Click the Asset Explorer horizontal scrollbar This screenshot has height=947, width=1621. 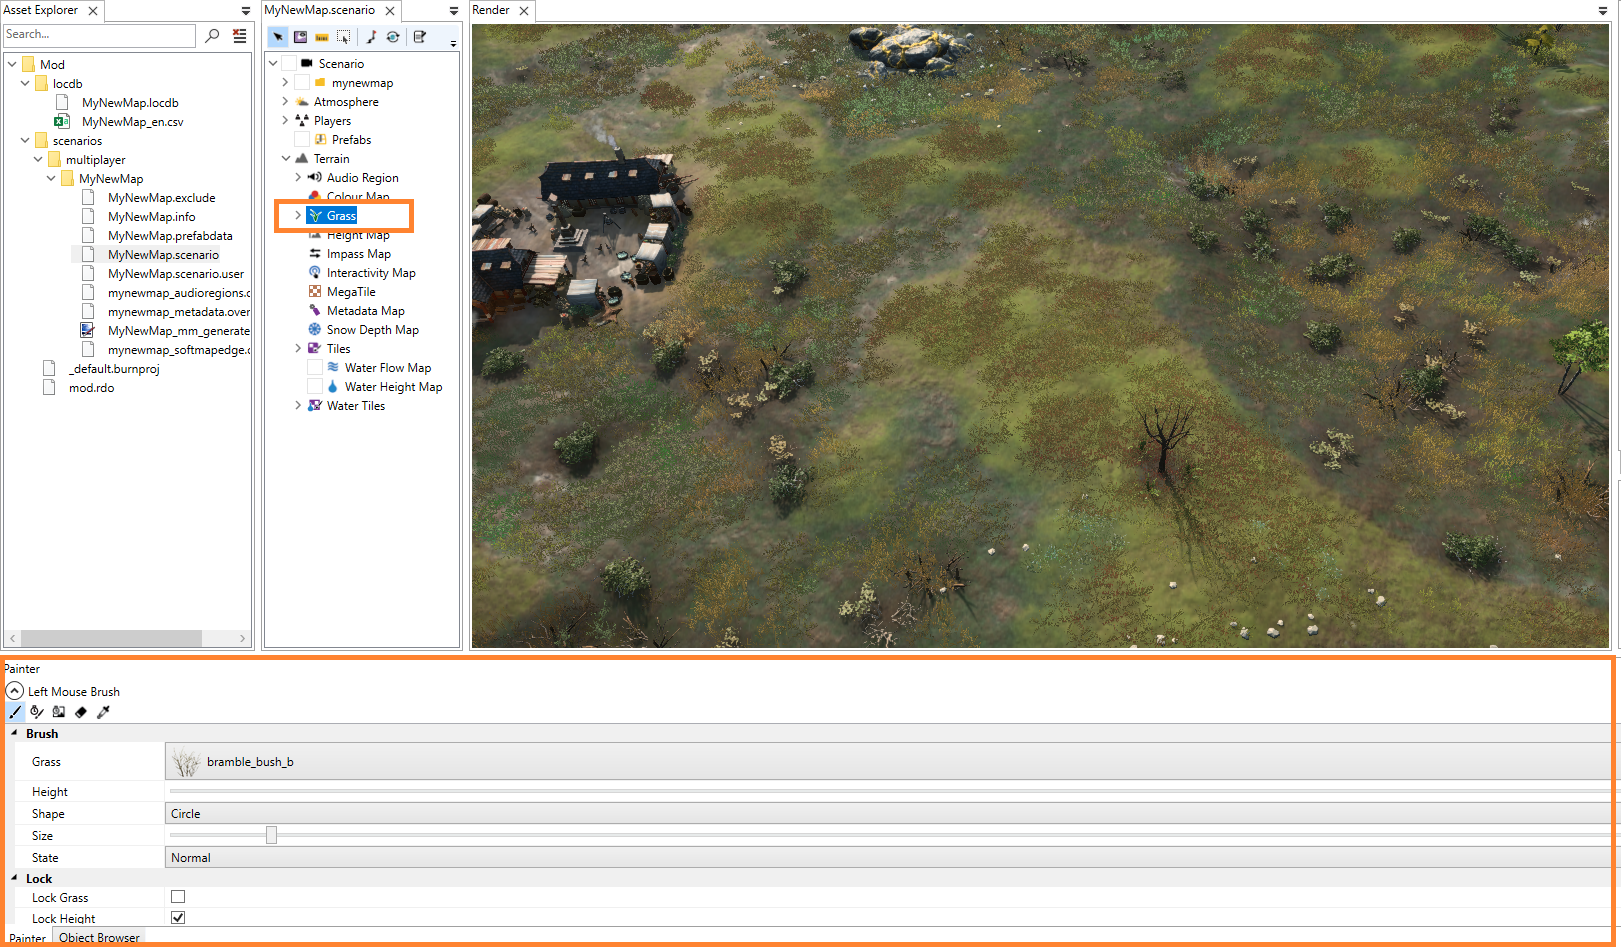pos(111,638)
